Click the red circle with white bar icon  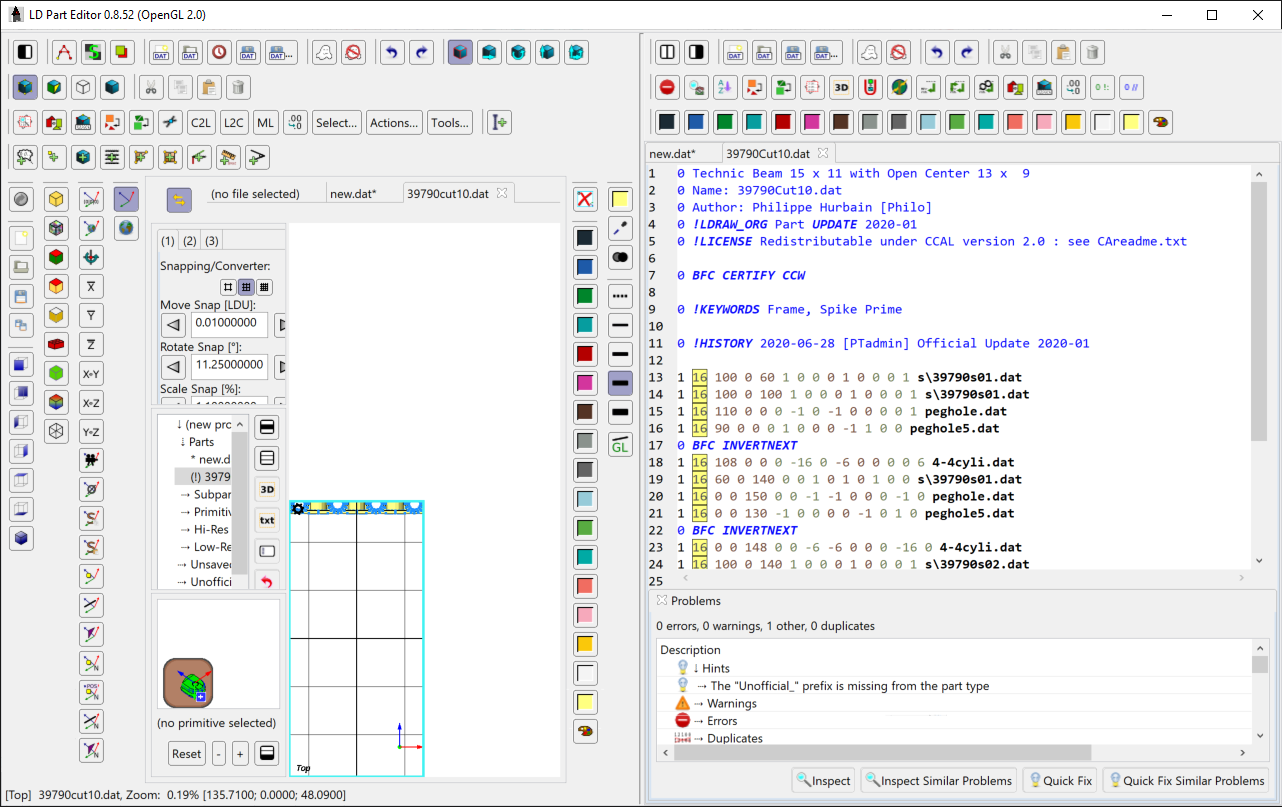point(667,87)
